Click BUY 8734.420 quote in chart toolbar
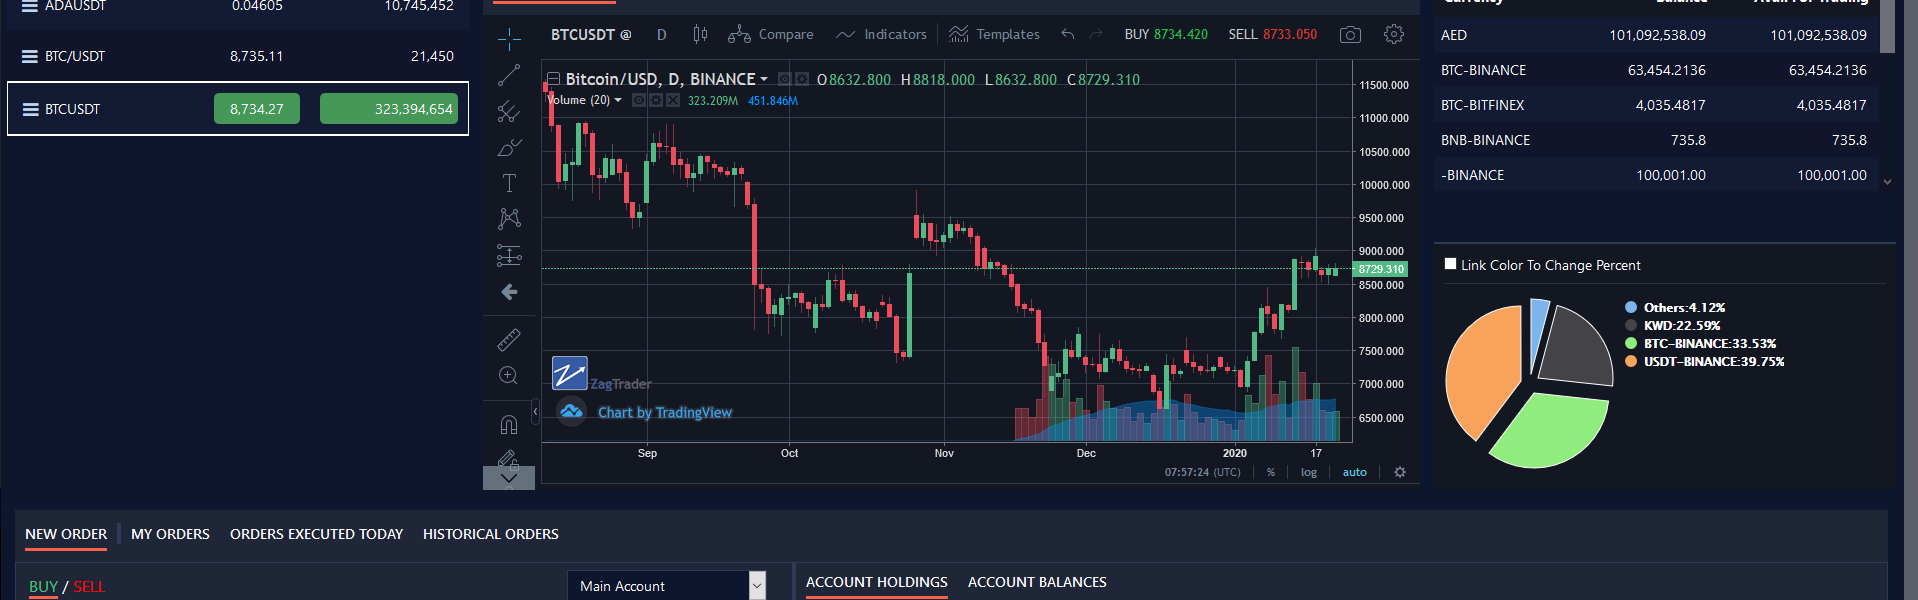1918x600 pixels. click(x=1166, y=34)
